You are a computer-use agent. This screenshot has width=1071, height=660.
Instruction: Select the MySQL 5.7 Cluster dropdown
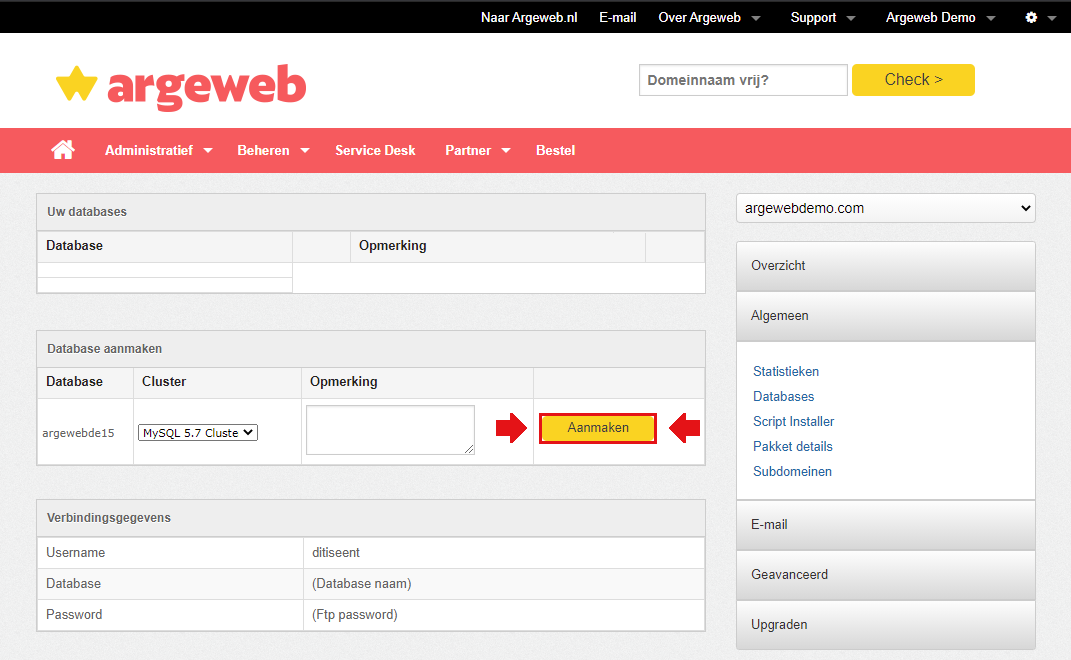(x=197, y=432)
